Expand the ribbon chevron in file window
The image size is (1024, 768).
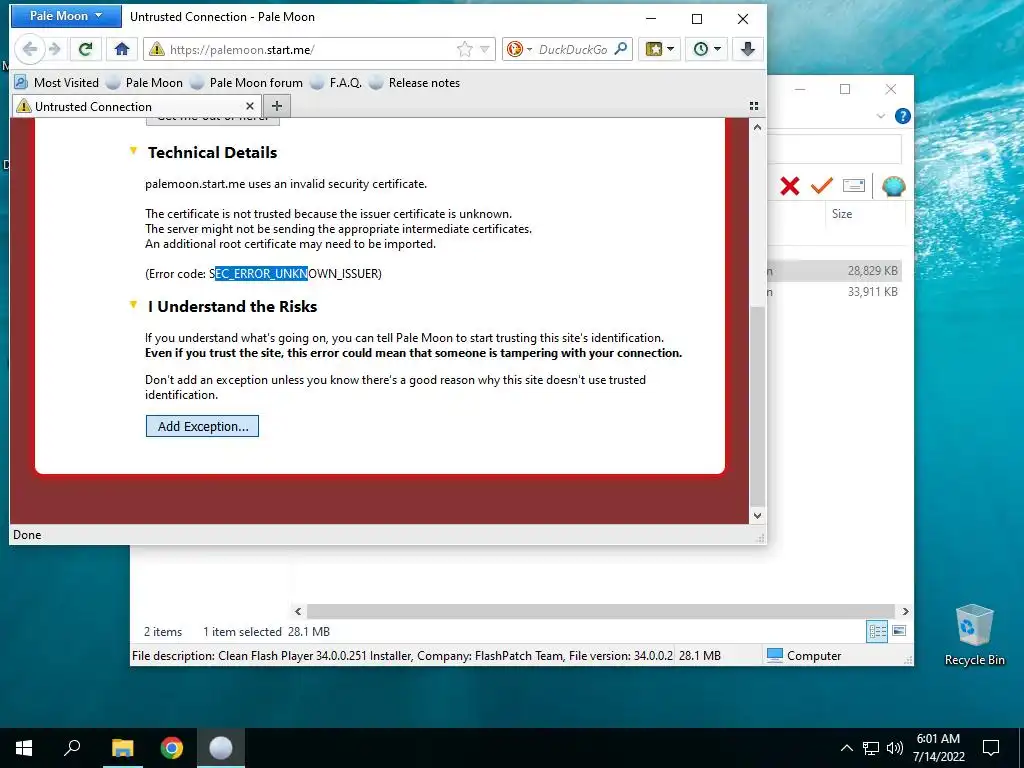(x=880, y=116)
